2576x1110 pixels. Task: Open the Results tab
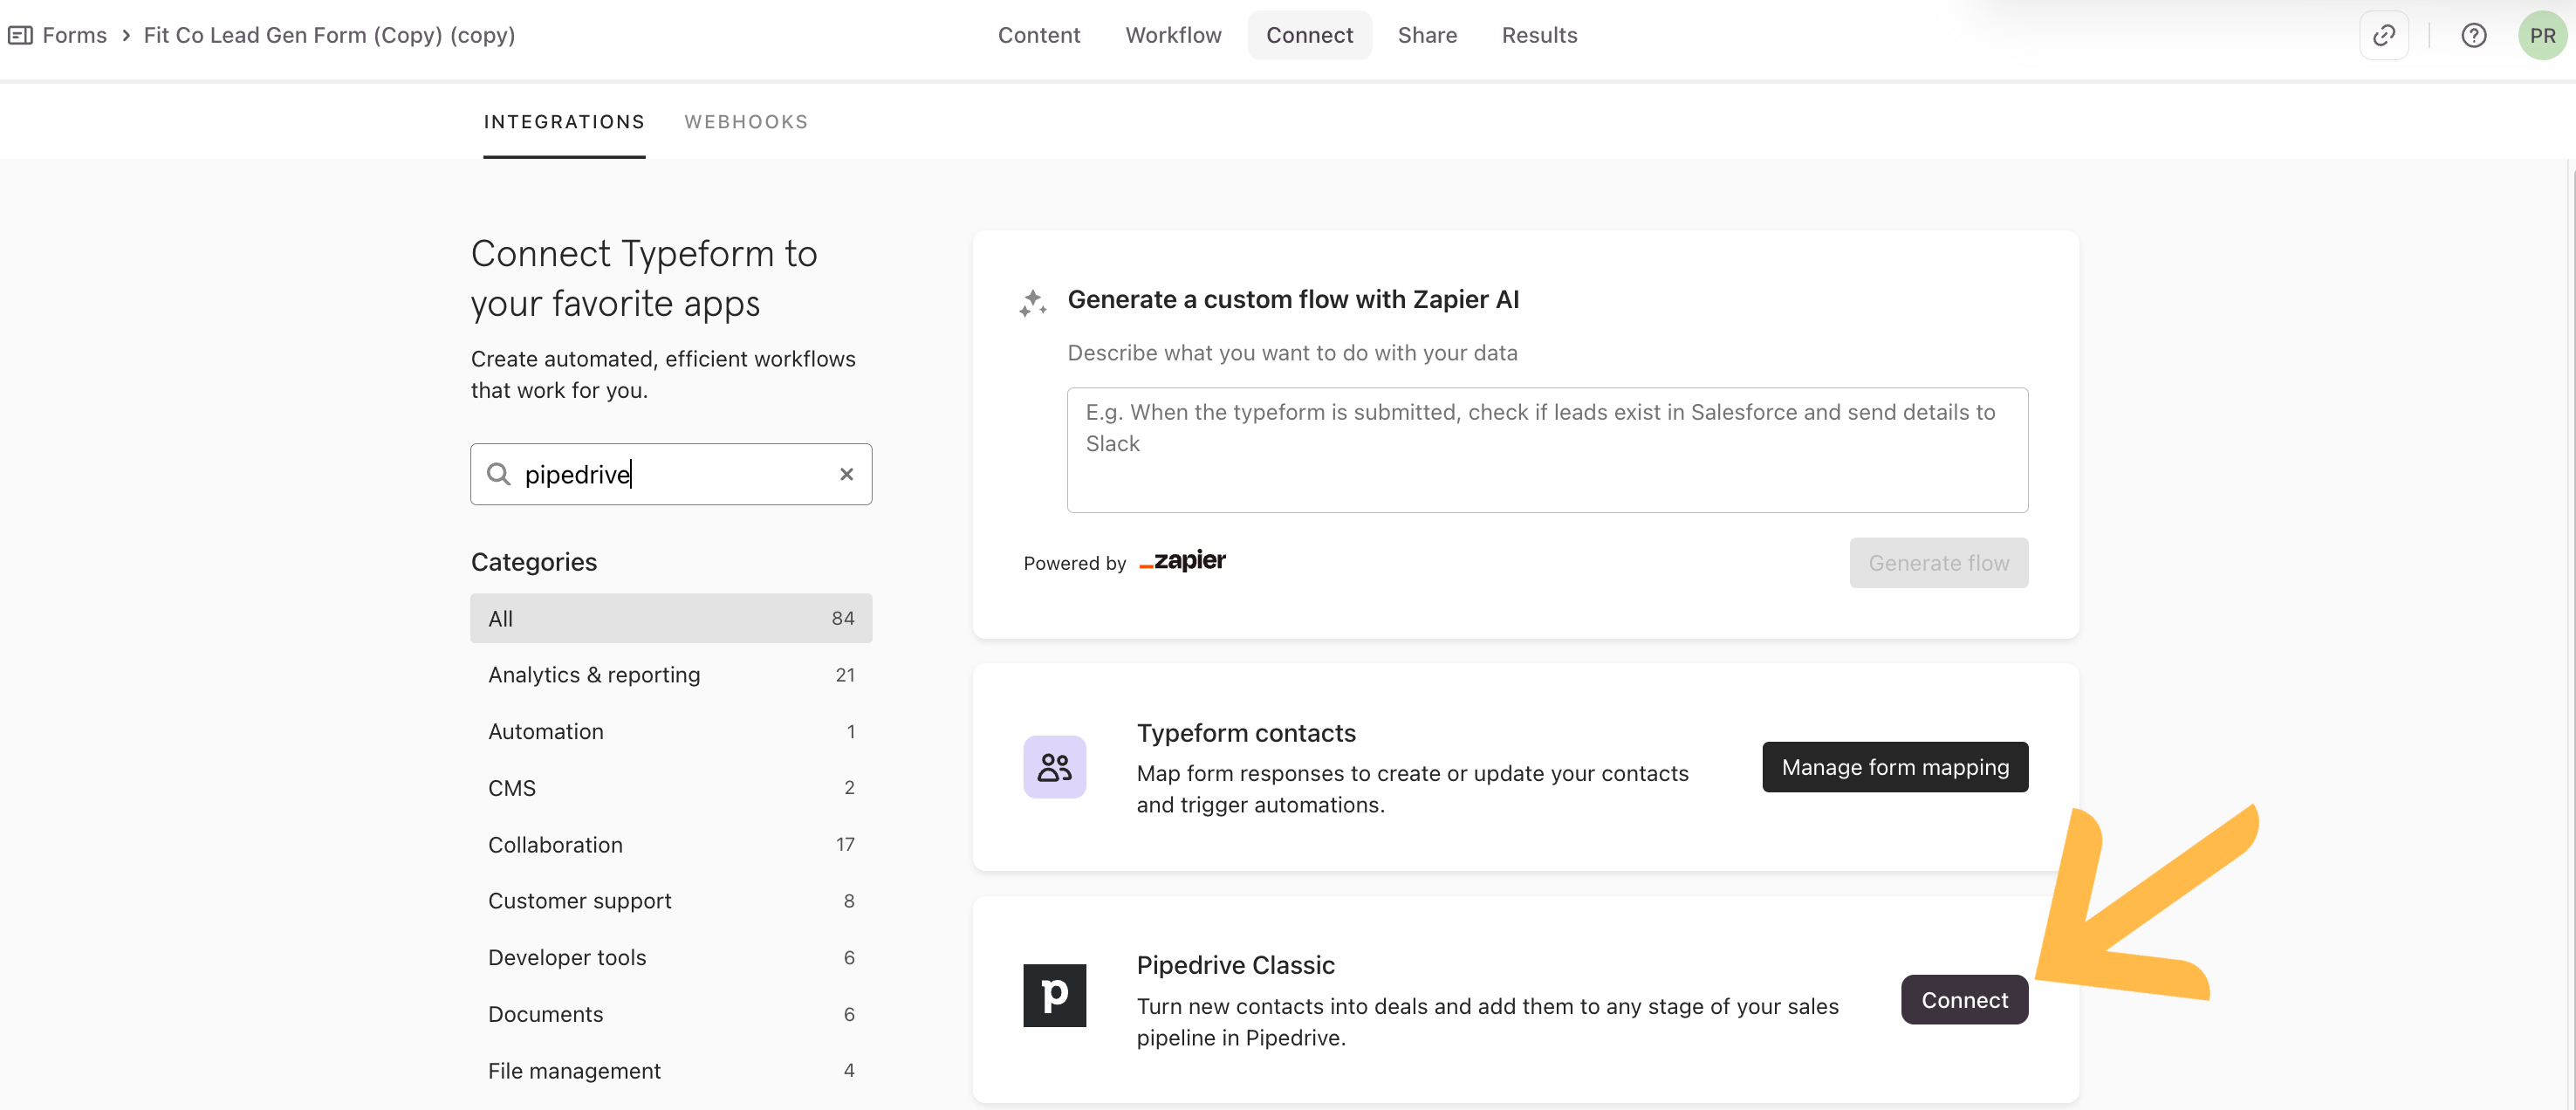tap(1539, 35)
